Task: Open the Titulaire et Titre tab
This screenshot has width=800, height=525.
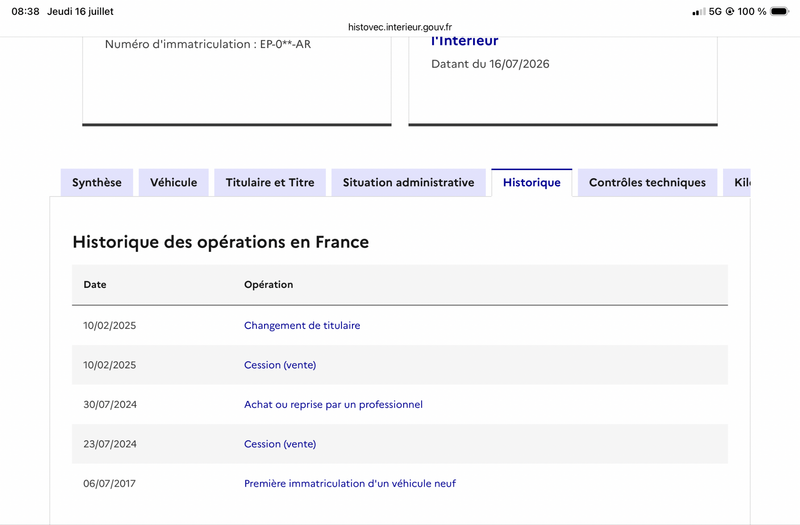Action: pos(270,183)
